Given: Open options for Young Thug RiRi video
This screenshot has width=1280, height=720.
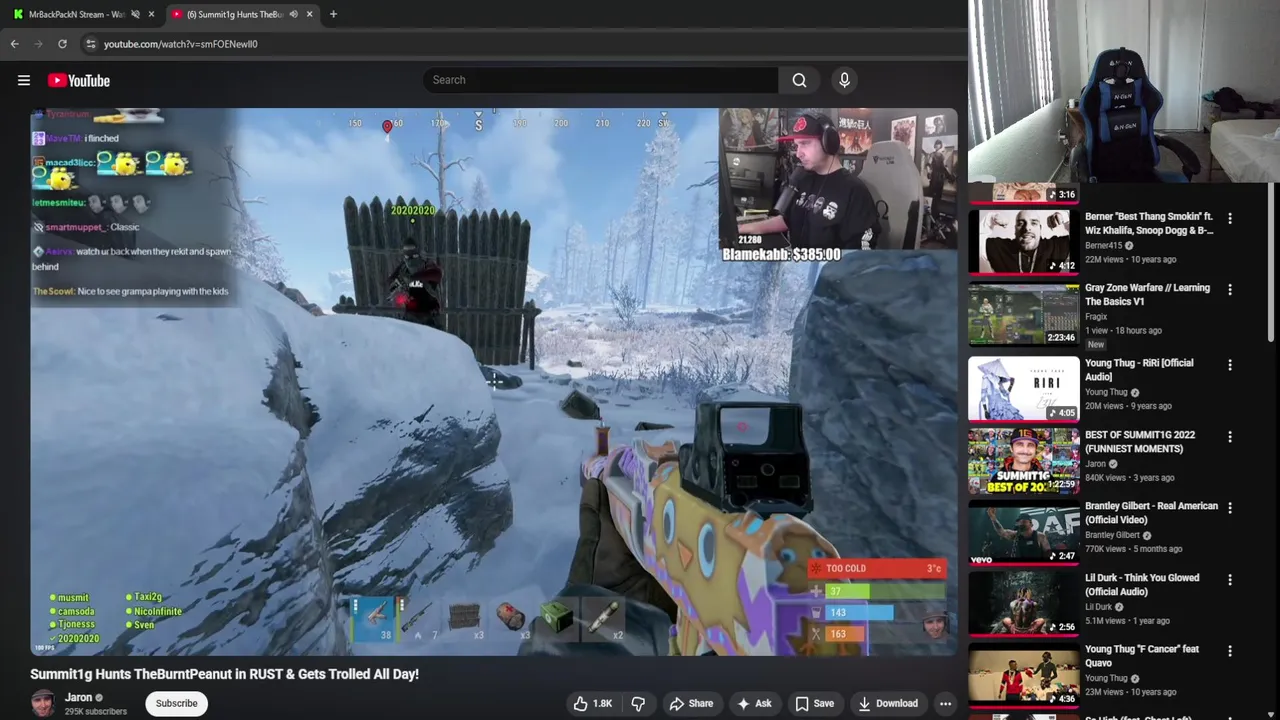Looking at the screenshot, I should click(1230, 365).
